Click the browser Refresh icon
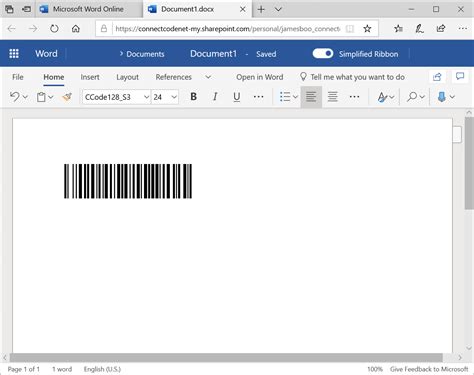The image size is (474, 375). pos(54,29)
